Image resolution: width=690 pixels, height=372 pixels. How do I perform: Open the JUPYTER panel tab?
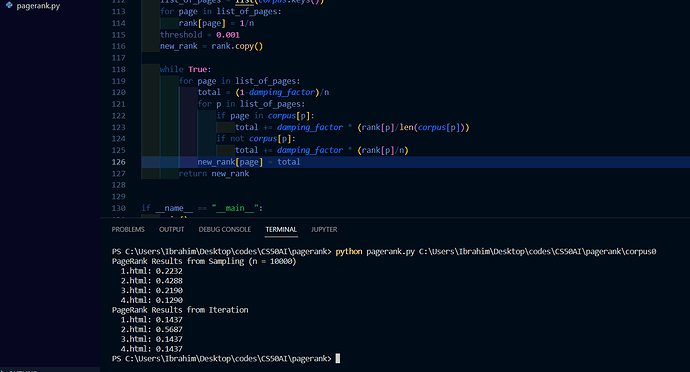[324, 229]
